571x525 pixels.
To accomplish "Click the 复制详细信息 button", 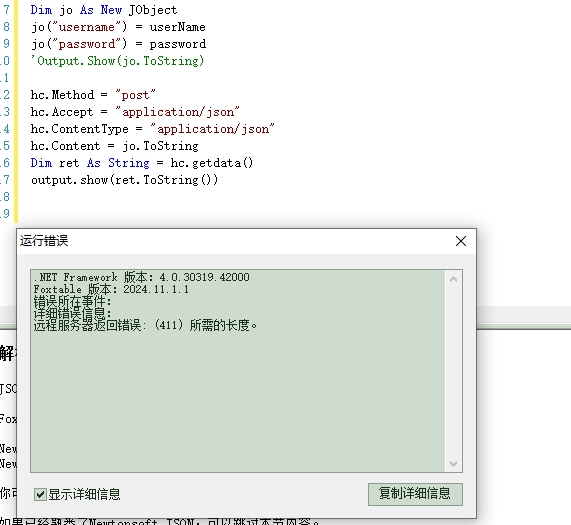I will pyautogui.click(x=415, y=494).
